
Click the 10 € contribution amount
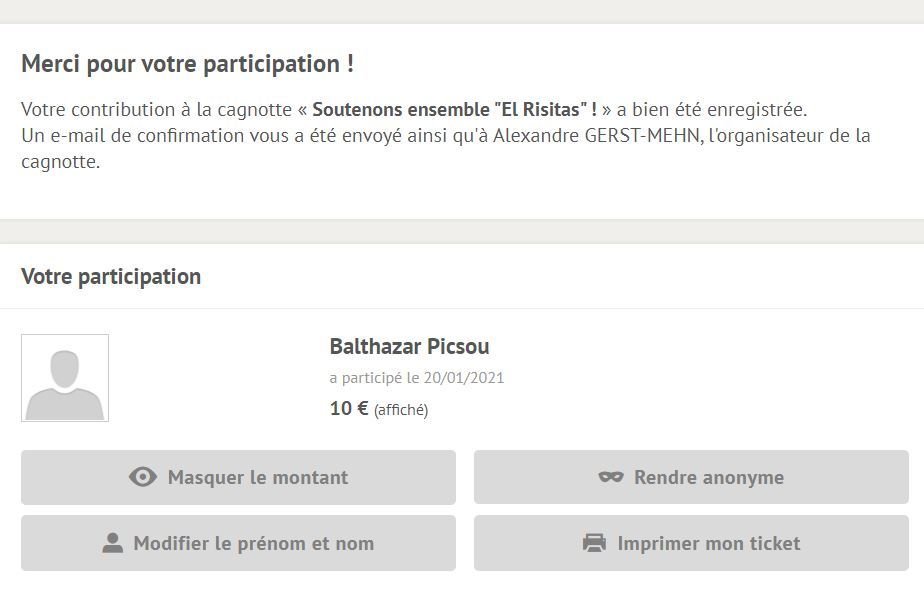coord(349,408)
